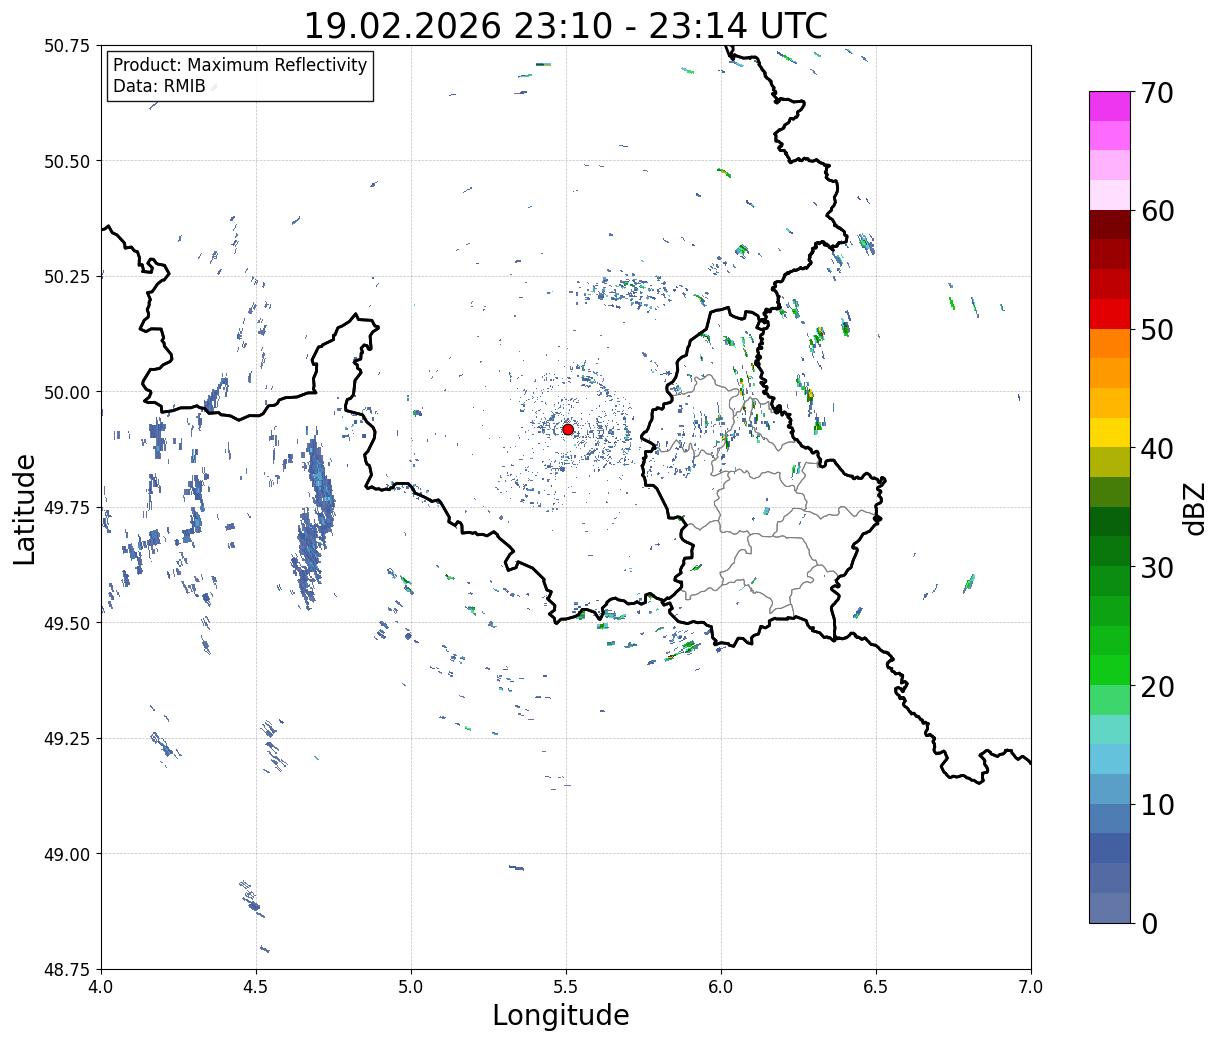Click the colorbar tick label 20
The height and width of the screenshot is (1040, 1219).
pyautogui.click(x=1156, y=686)
